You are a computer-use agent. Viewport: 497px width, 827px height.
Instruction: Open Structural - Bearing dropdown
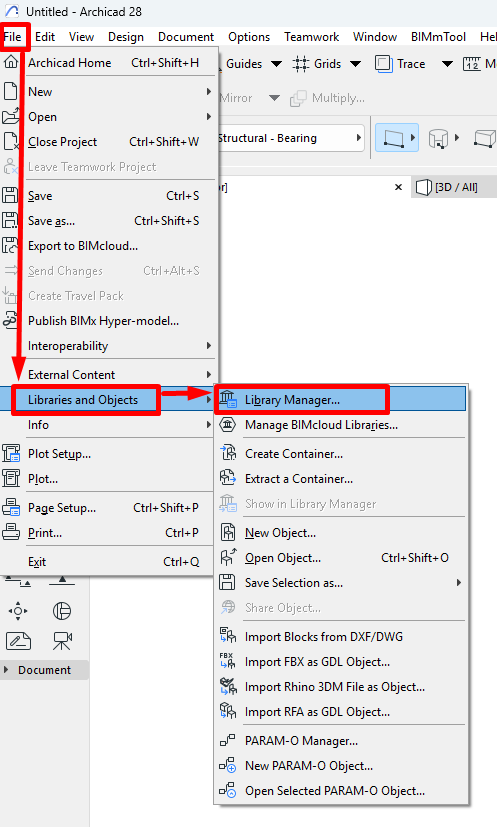[291, 138]
